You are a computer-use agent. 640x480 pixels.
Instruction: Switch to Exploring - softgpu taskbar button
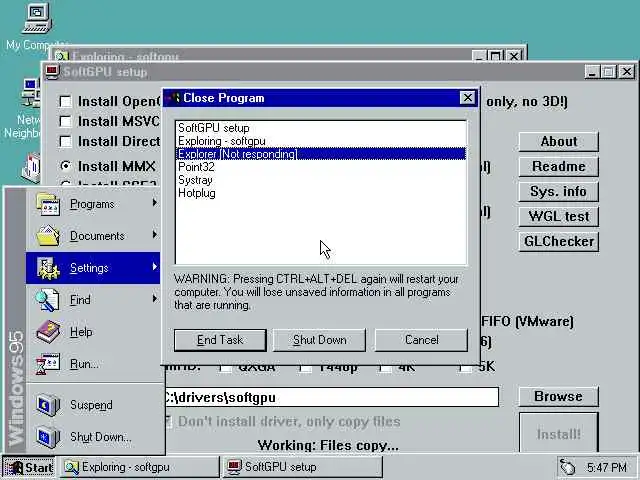point(140,467)
